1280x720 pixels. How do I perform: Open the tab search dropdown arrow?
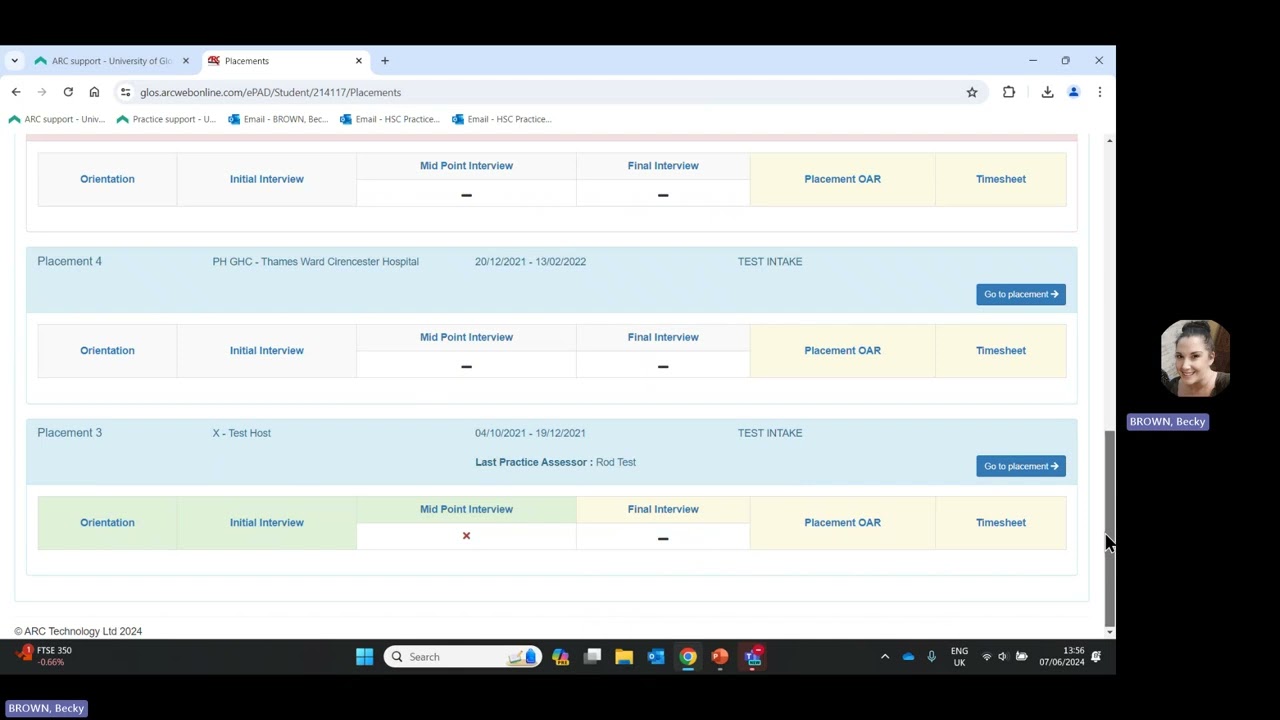click(14, 61)
